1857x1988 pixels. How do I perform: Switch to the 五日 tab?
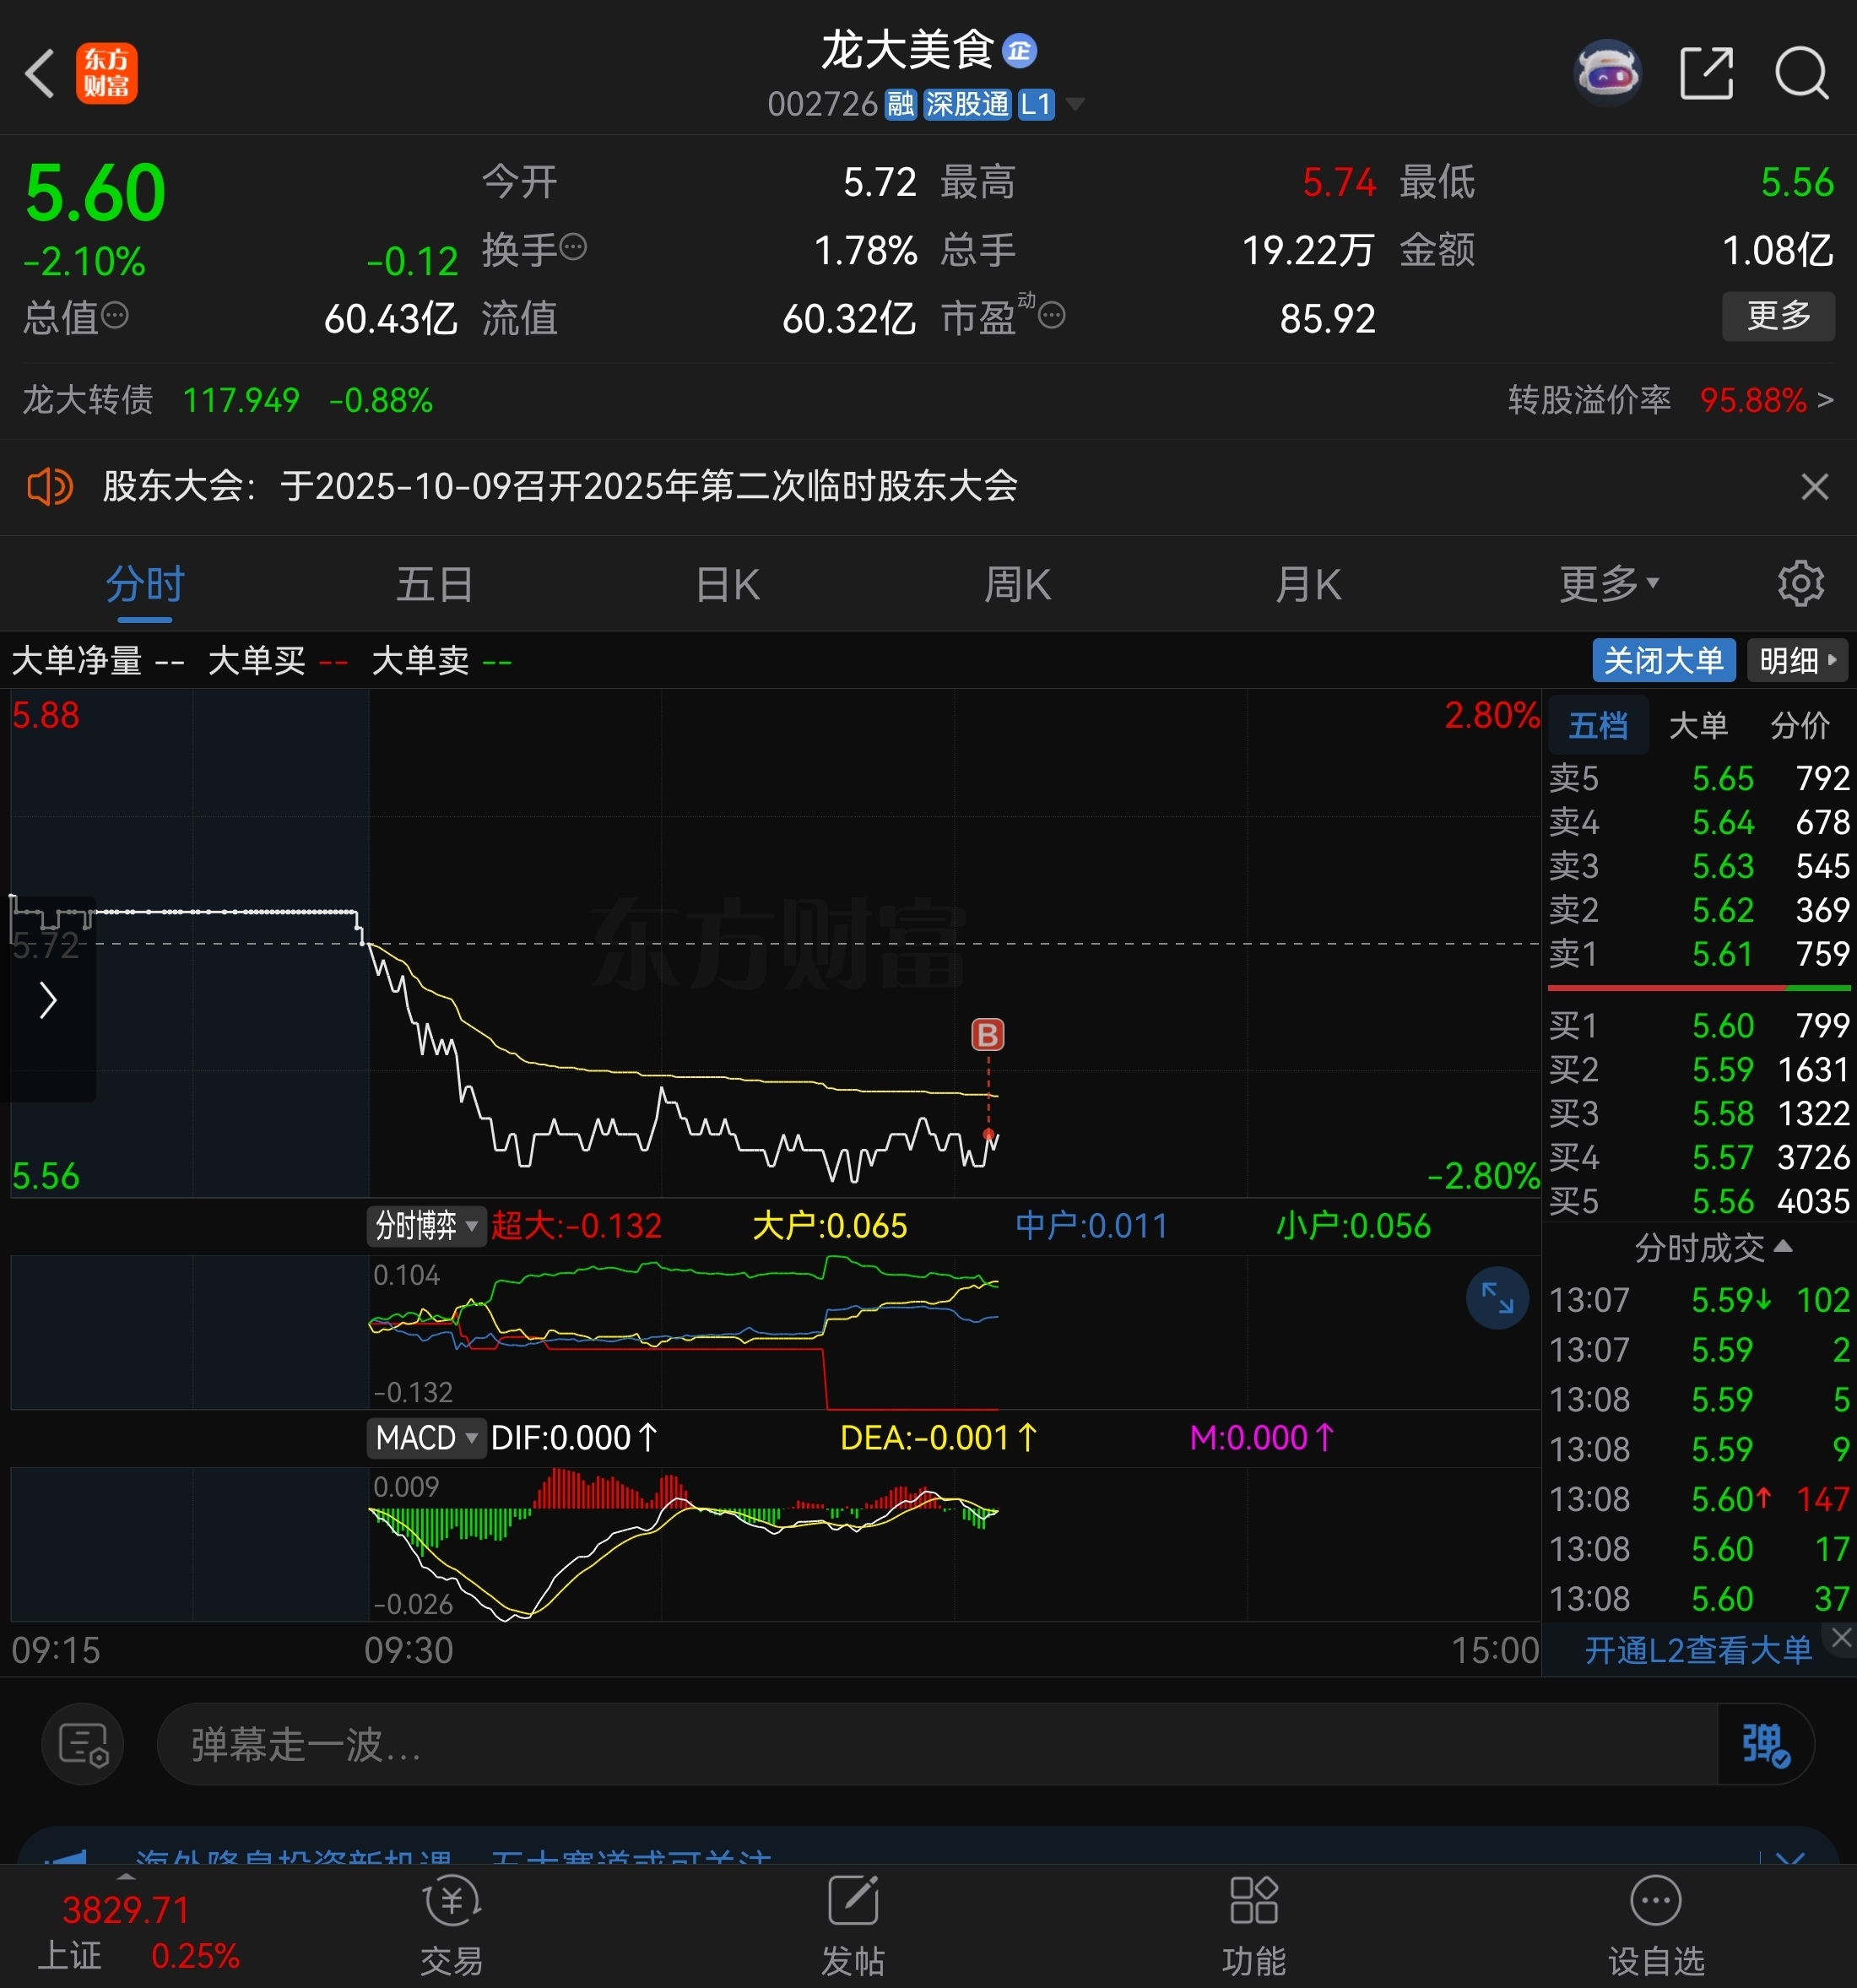click(x=435, y=584)
